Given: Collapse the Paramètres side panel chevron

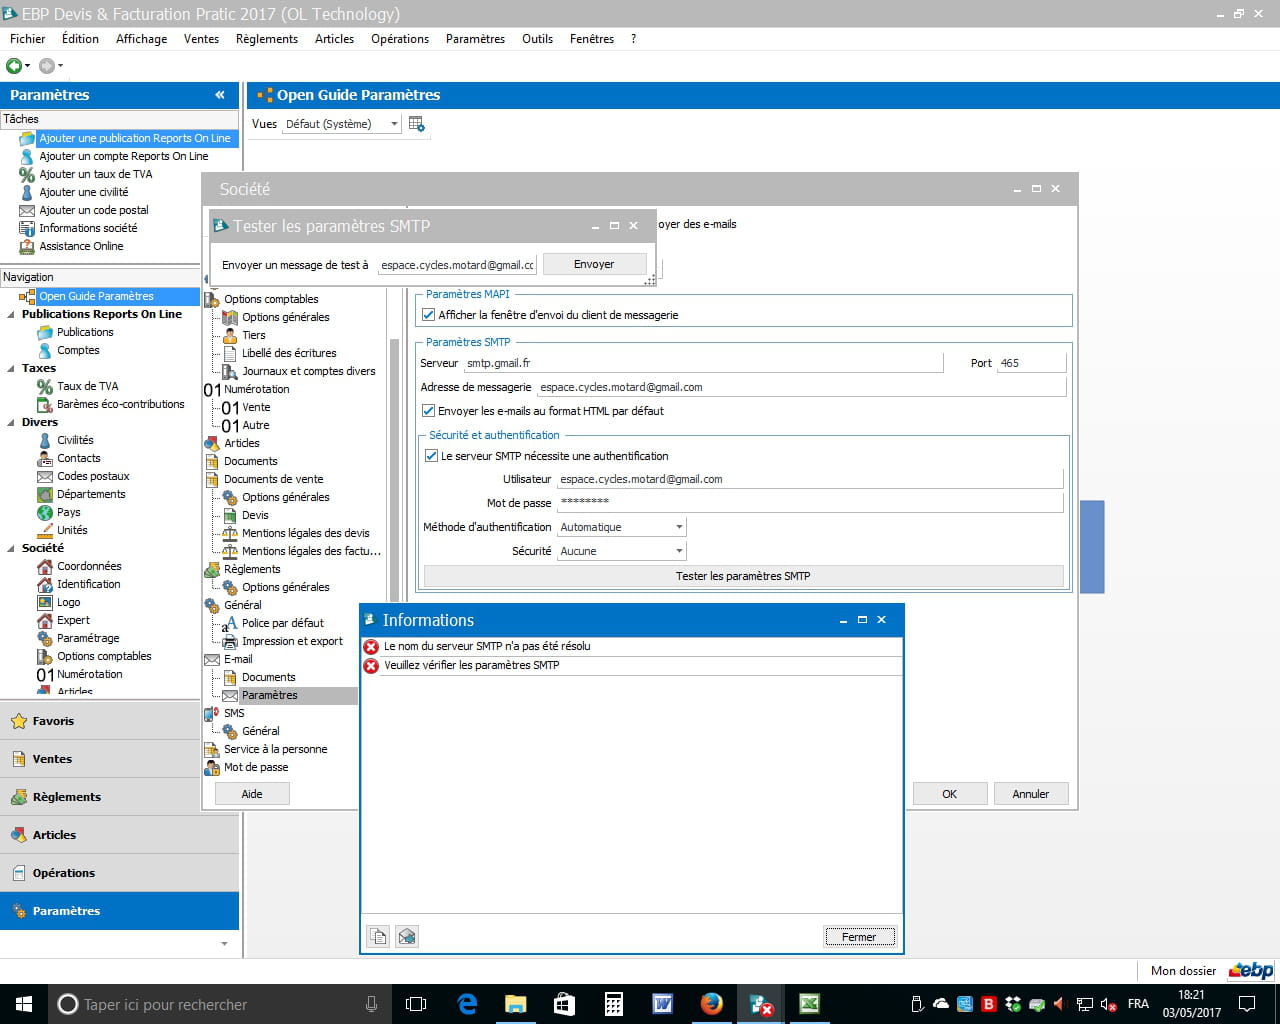Looking at the screenshot, I should [220, 95].
